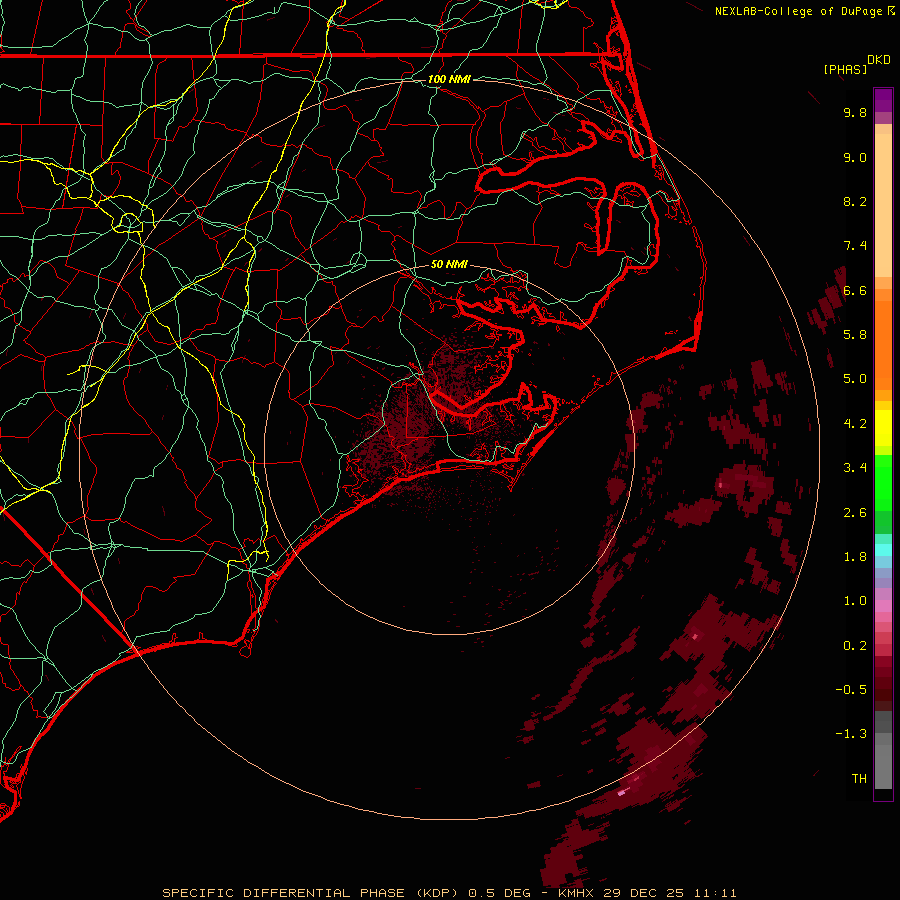Click the TH threshold label on the scale
The height and width of the screenshot is (900, 900).
pyautogui.click(x=859, y=779)
